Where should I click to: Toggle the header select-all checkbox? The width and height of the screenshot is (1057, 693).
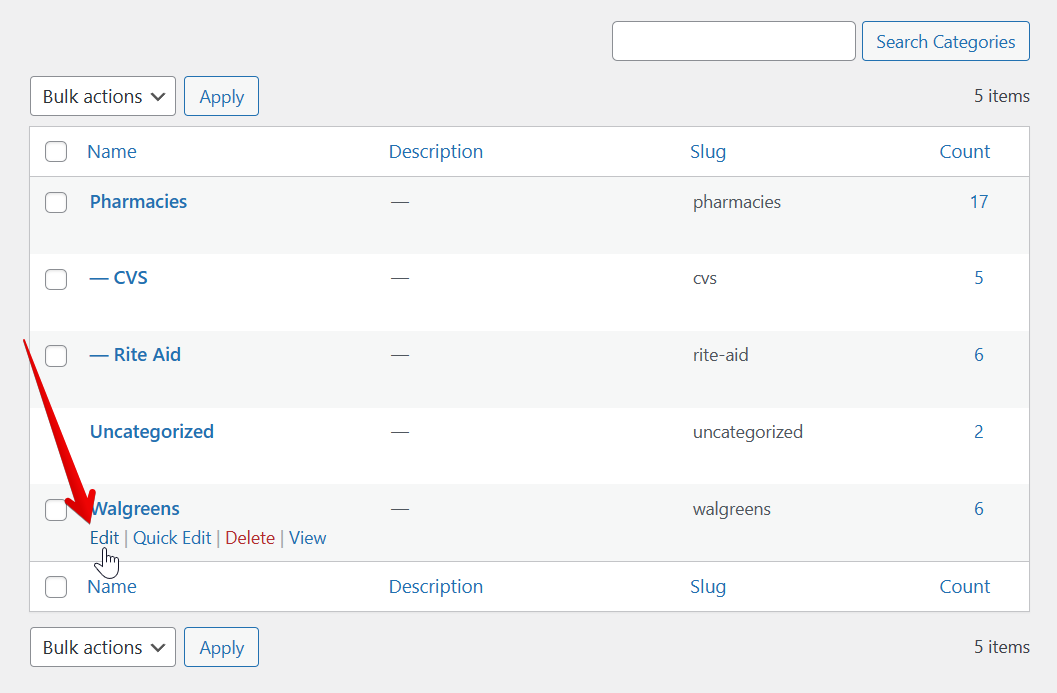(x=56, y=152)
